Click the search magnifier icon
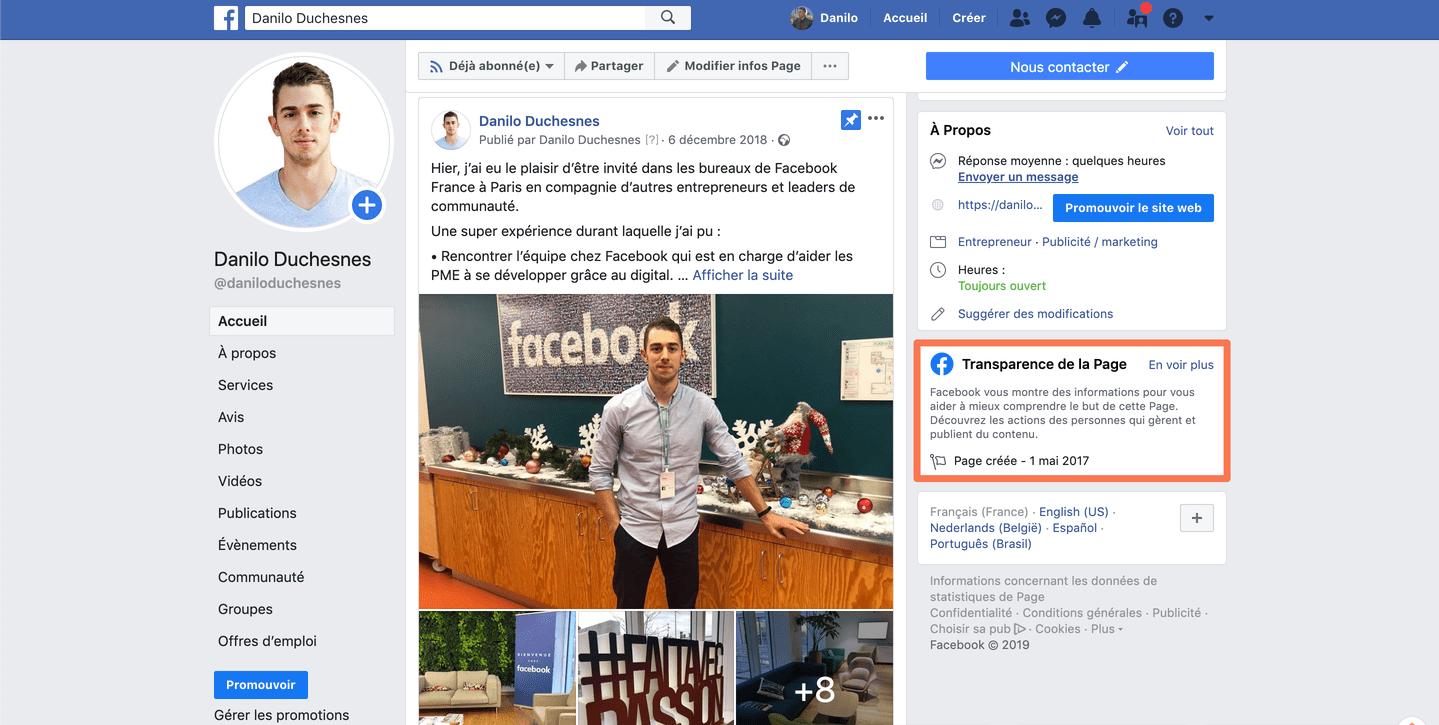This screenshot has height=725, width=1439. pyautogui.click(x=668, y=17)
